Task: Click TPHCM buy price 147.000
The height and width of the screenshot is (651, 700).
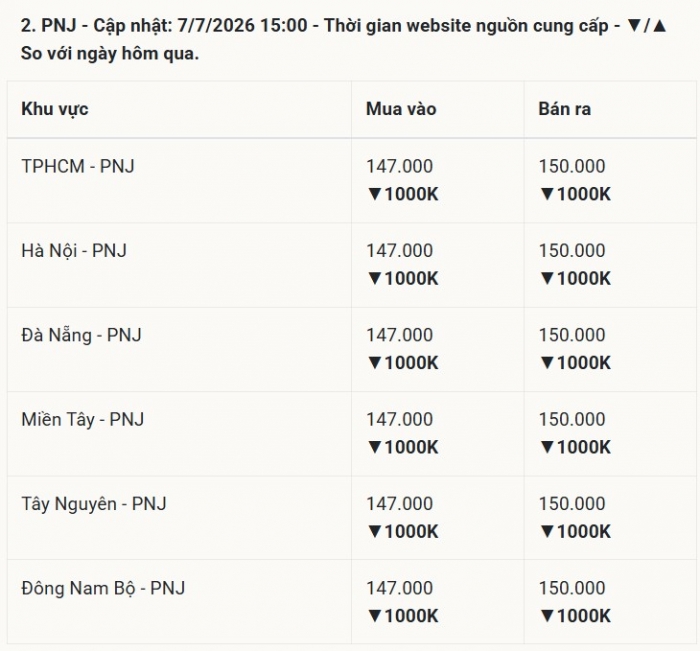Action: [x=400, y=166]
